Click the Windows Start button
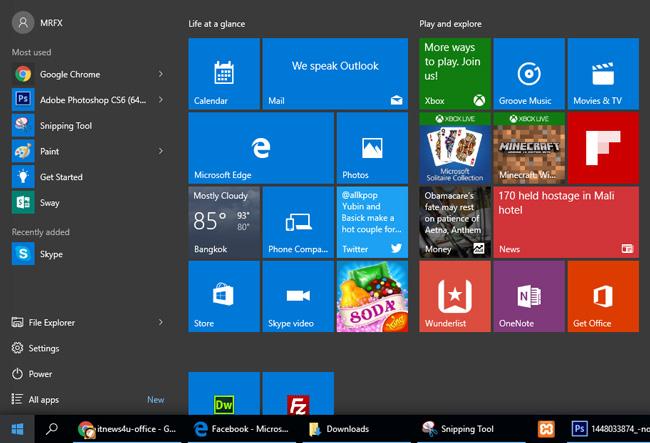The height and width of the screenshot is (443, 650). 17,429
